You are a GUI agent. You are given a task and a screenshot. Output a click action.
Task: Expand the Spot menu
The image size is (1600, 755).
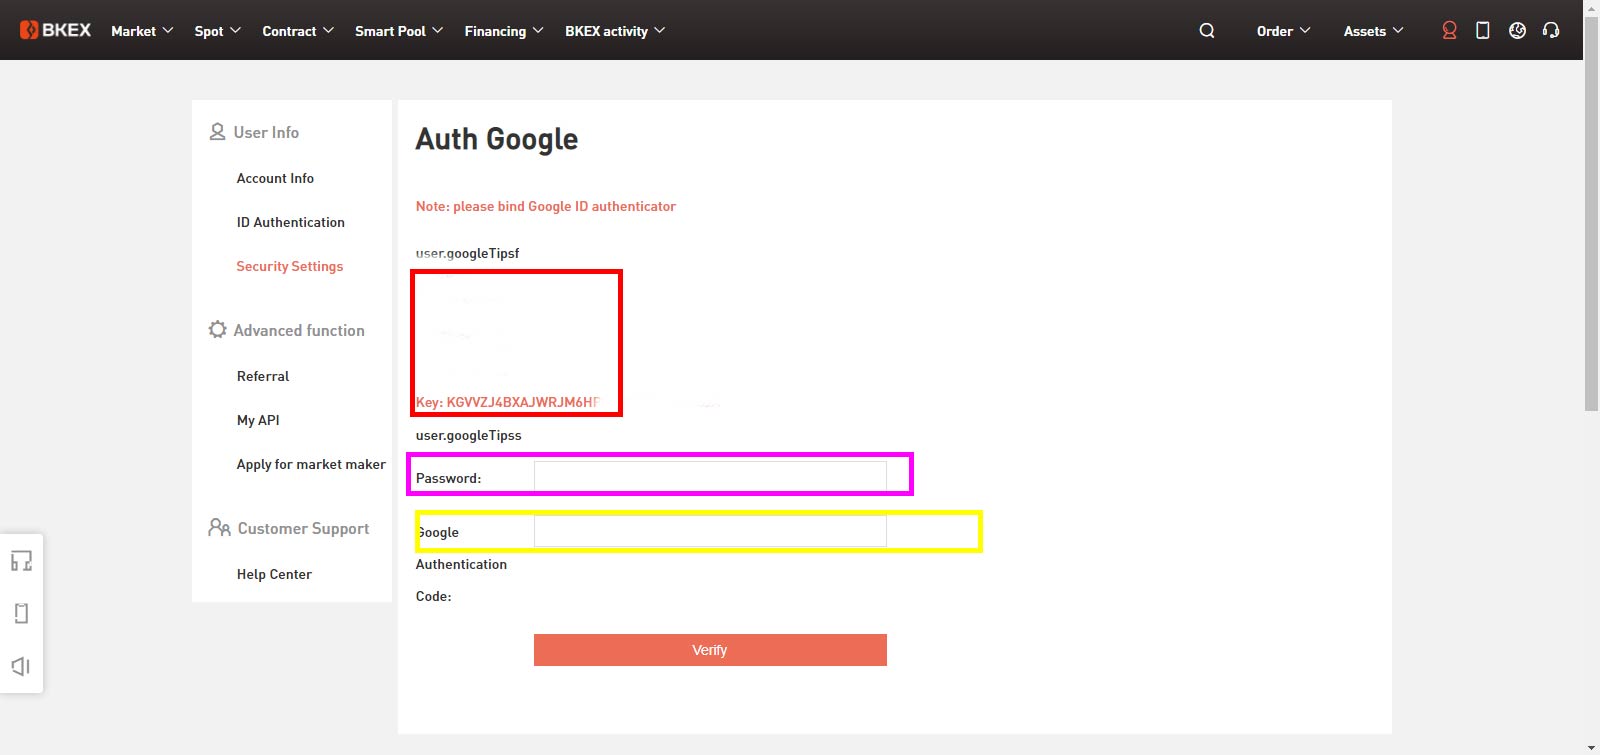click(x=218, y=31)
